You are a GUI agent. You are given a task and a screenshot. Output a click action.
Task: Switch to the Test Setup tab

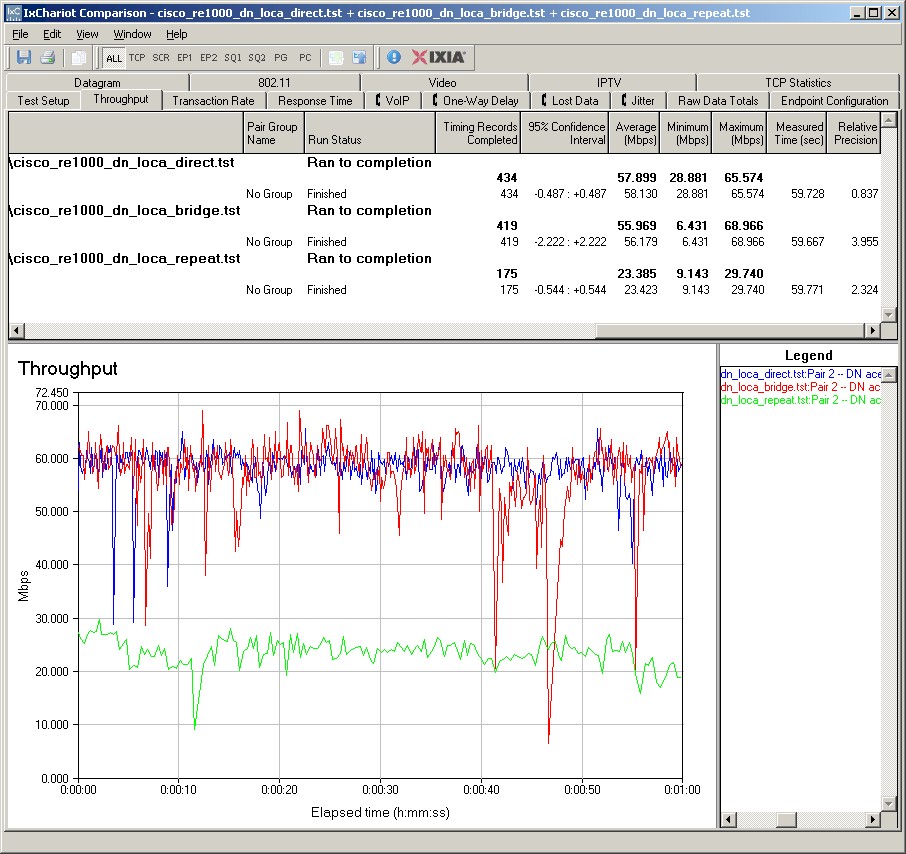(43, 101)
